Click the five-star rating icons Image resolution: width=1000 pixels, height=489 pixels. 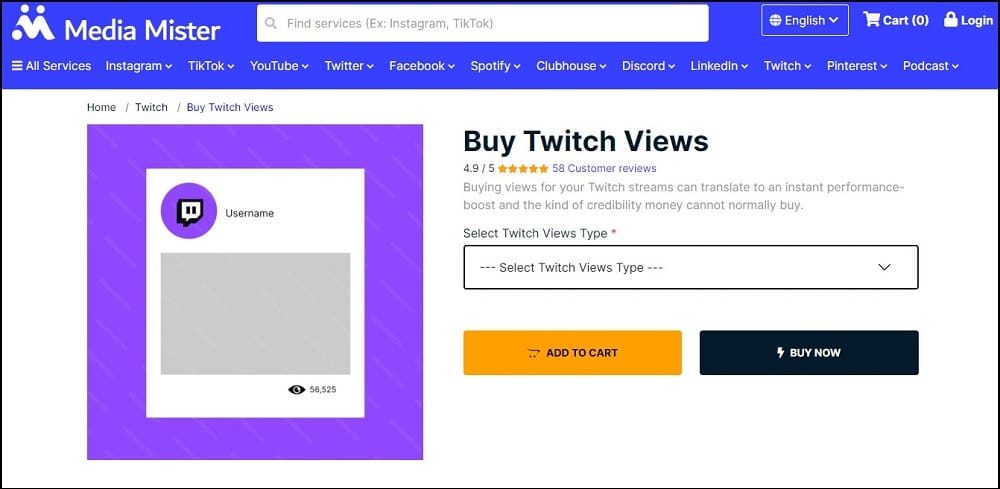click(x=522, y=168)
